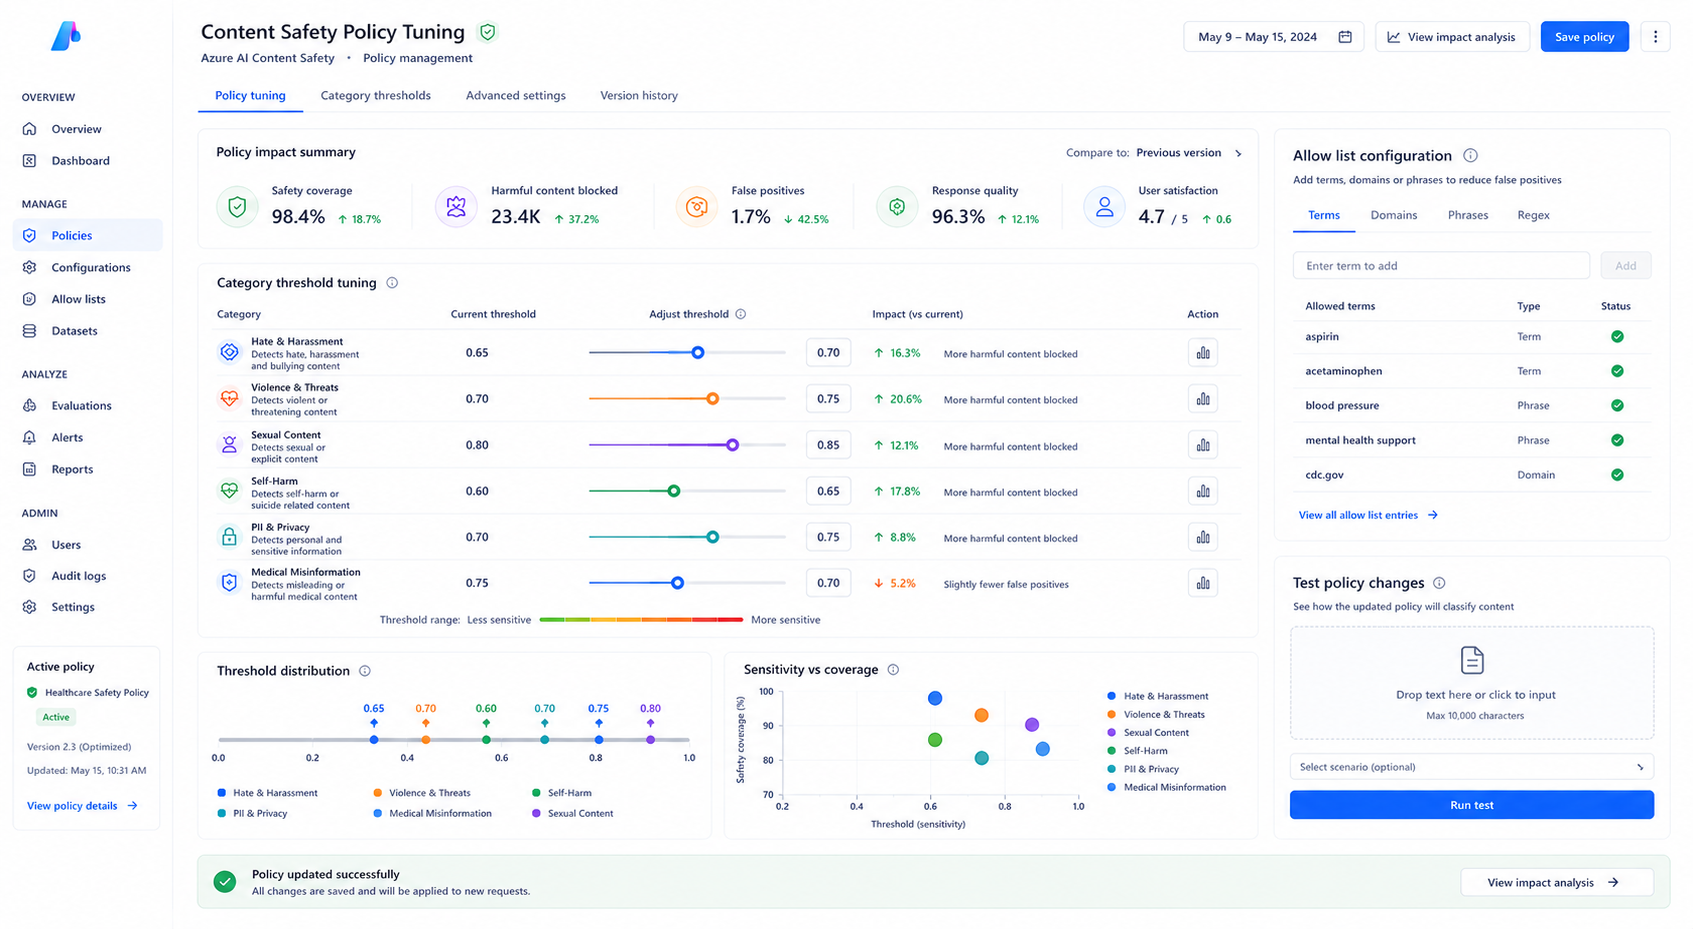Click View impact analysis in success banner
This screenshot has height=929, width=1693.
(x=1556, y=883)
